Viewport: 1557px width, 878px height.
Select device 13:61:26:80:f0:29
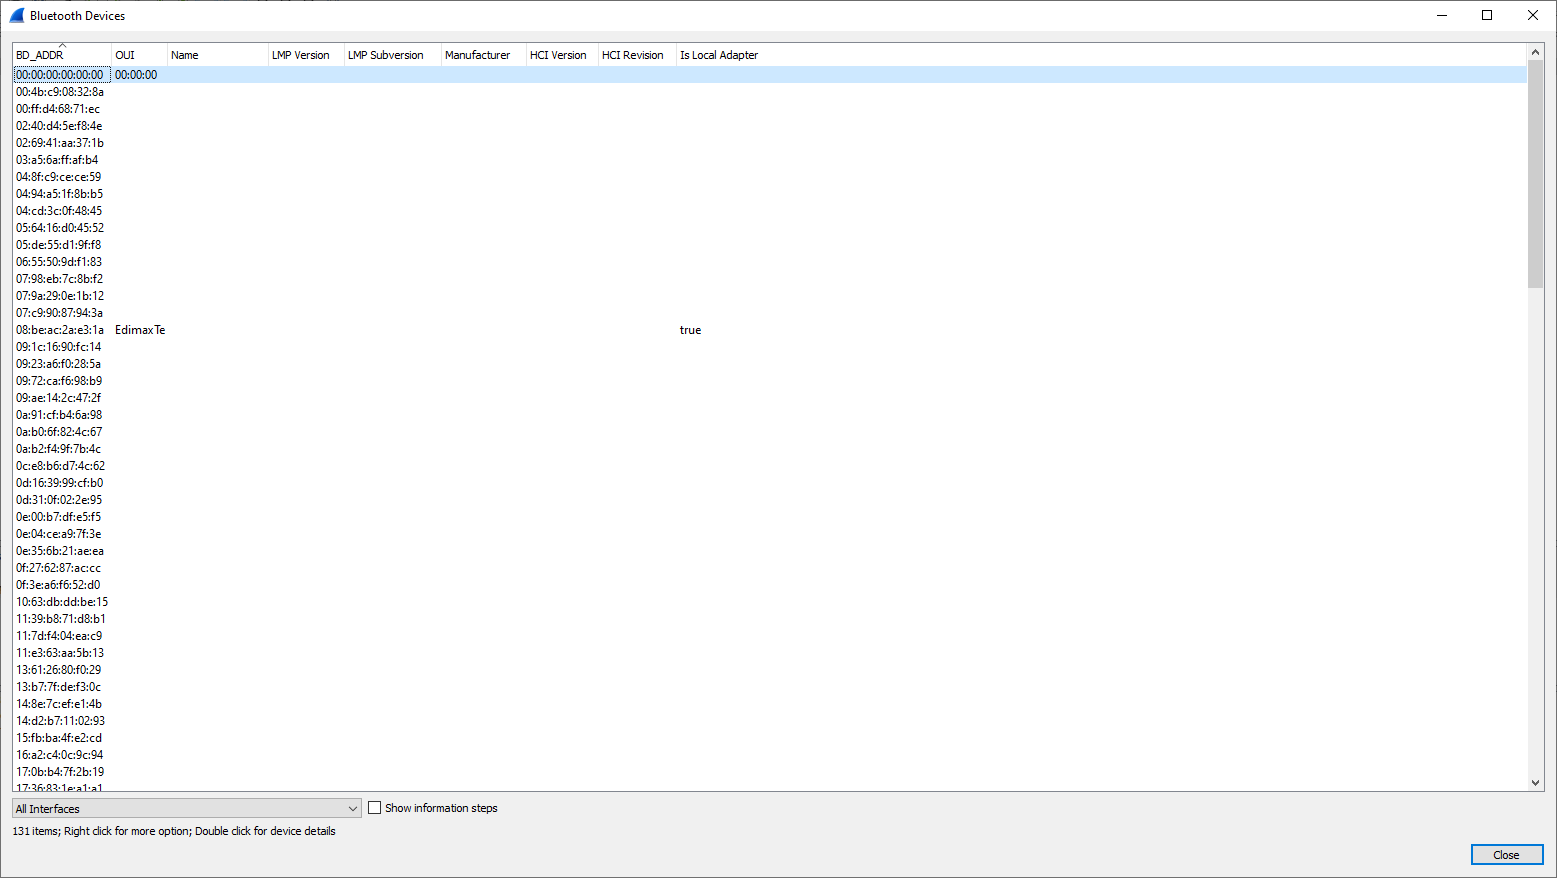[x=58, y=670]
